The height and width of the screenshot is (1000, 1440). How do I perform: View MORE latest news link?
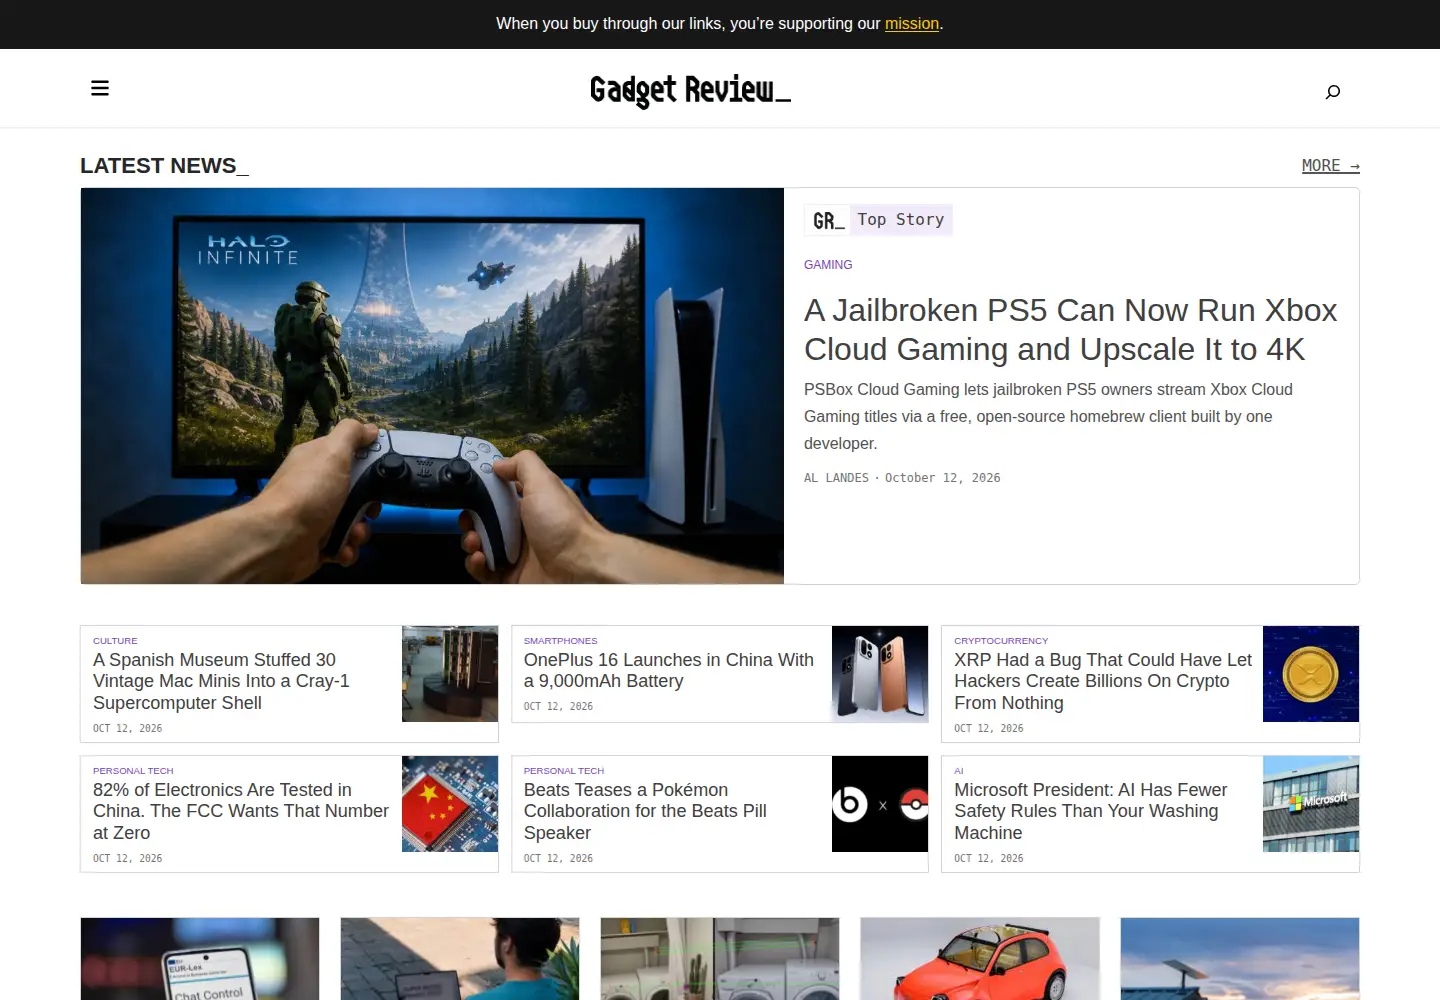[x=1330, y=166]
